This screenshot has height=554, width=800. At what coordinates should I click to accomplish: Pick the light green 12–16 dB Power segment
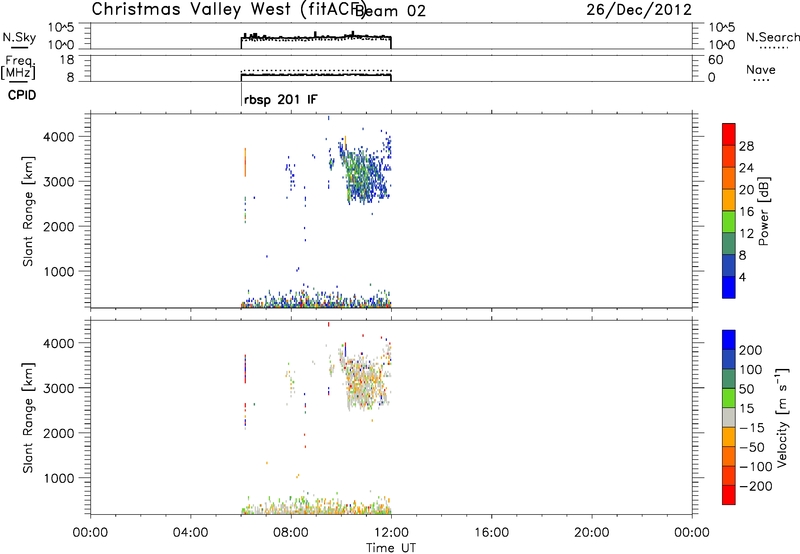coord(729,222)
